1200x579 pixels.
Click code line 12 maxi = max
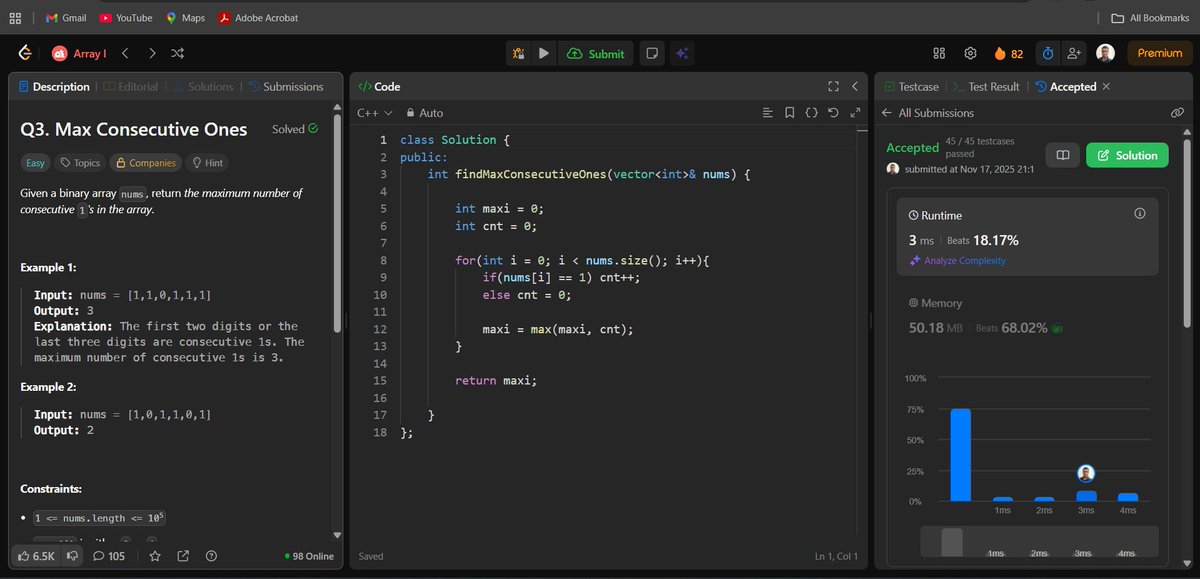point(558,329)
